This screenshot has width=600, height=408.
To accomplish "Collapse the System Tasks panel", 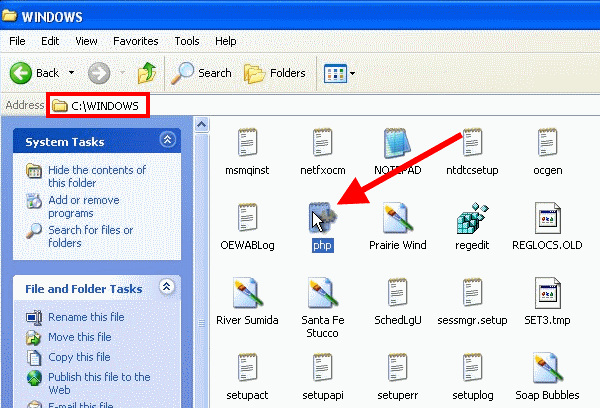I will (168, 139).
